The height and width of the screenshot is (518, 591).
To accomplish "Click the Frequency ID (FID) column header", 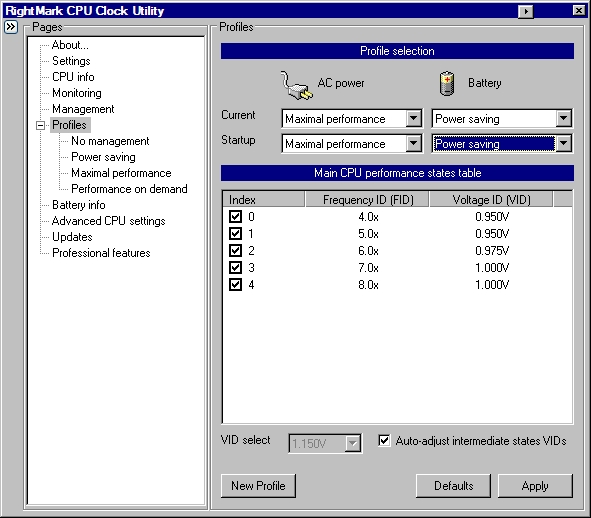I will pyautogui.click(x=367, y=199).
